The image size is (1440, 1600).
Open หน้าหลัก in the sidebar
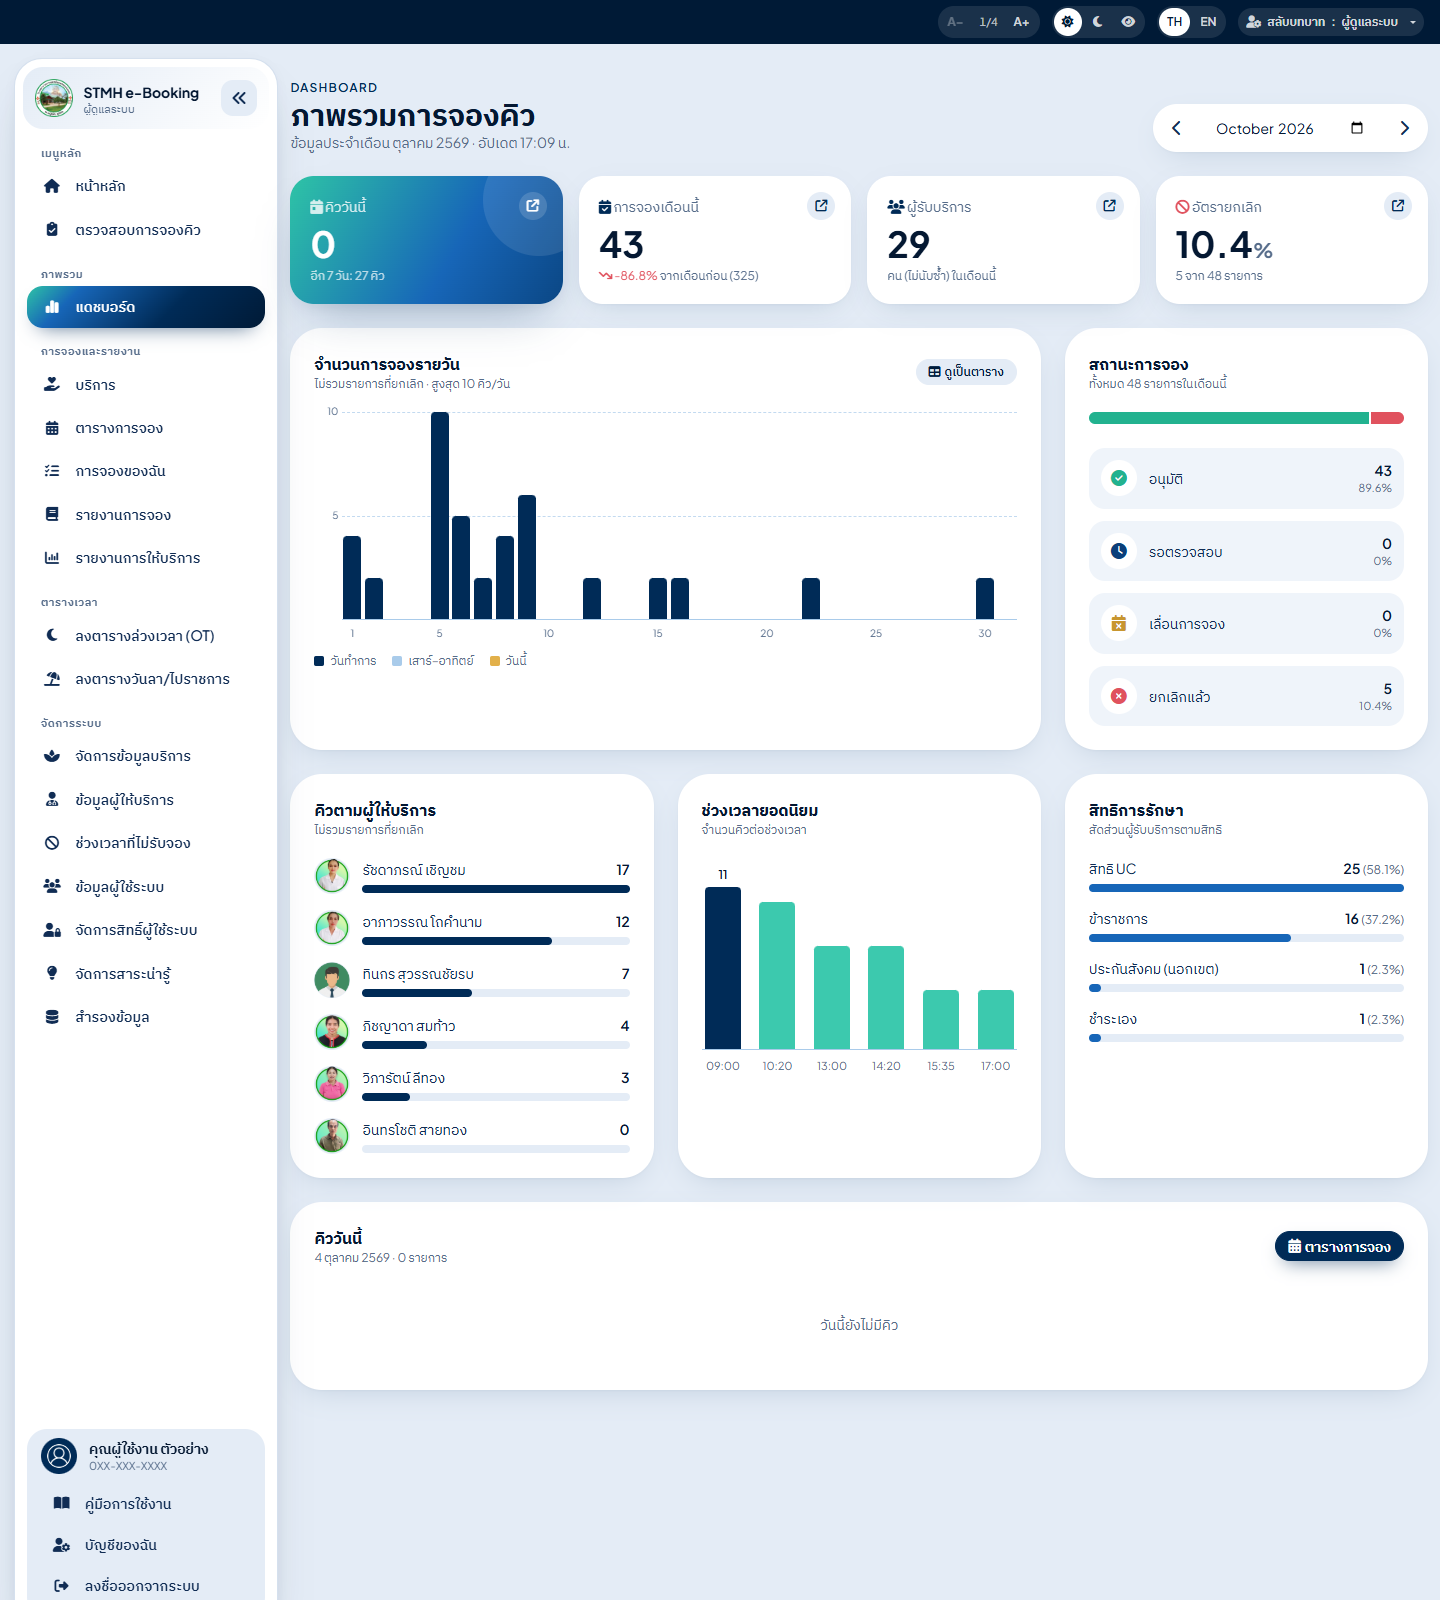[x=146, y=186]
